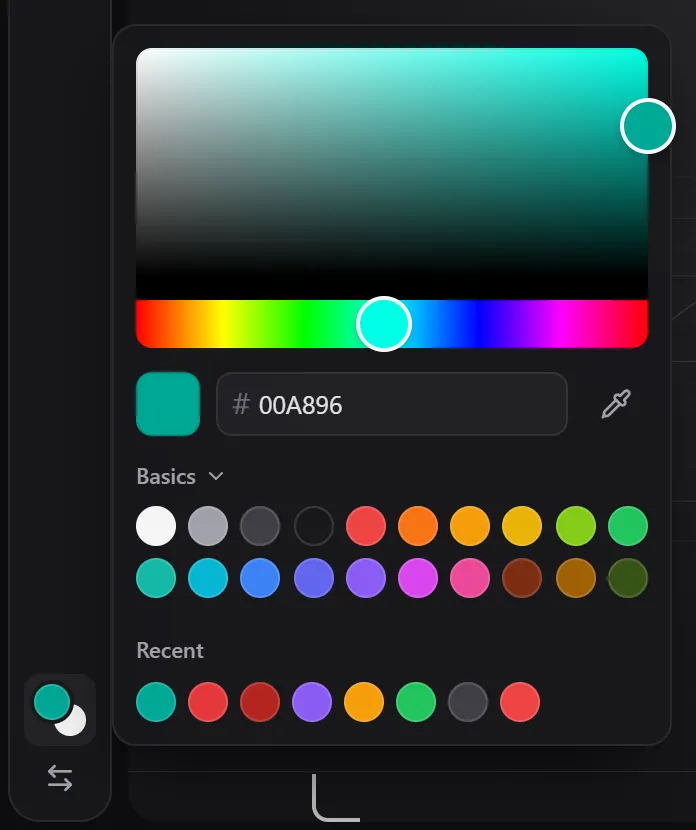Select the dark red swatch in Recent

[260, 702]
